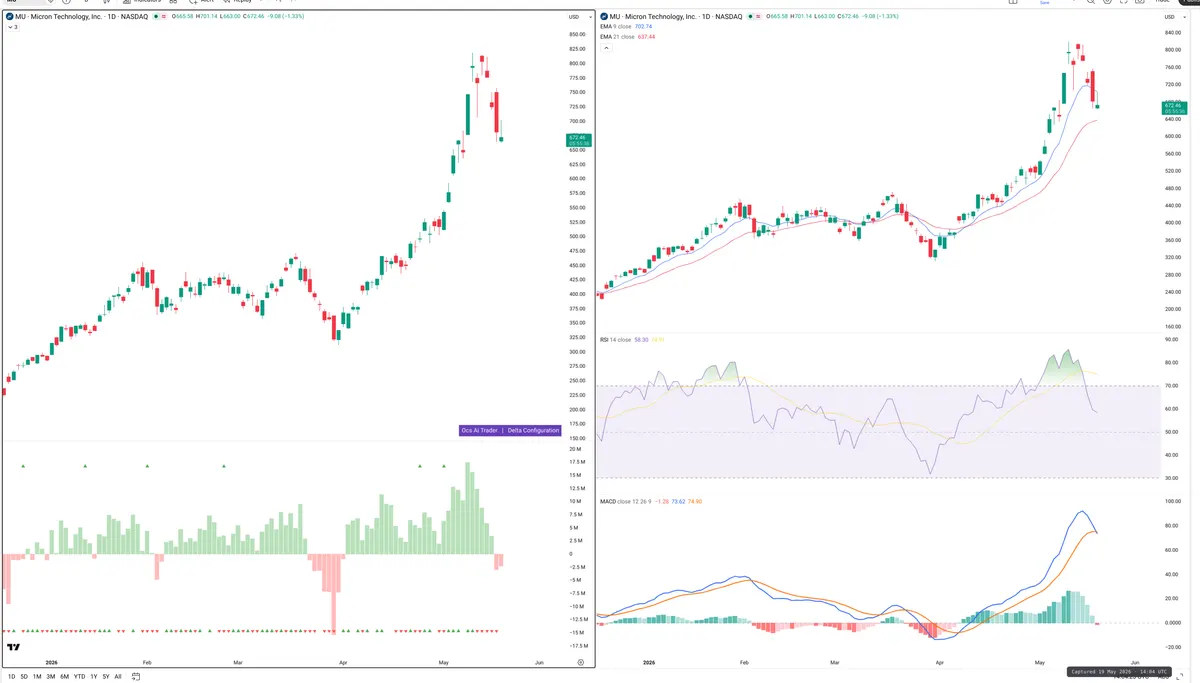Click the 850.00 label on left price scale
The width and height of the screenshot is (1200, 683).
pyautogui.click(x=577, y=35)
